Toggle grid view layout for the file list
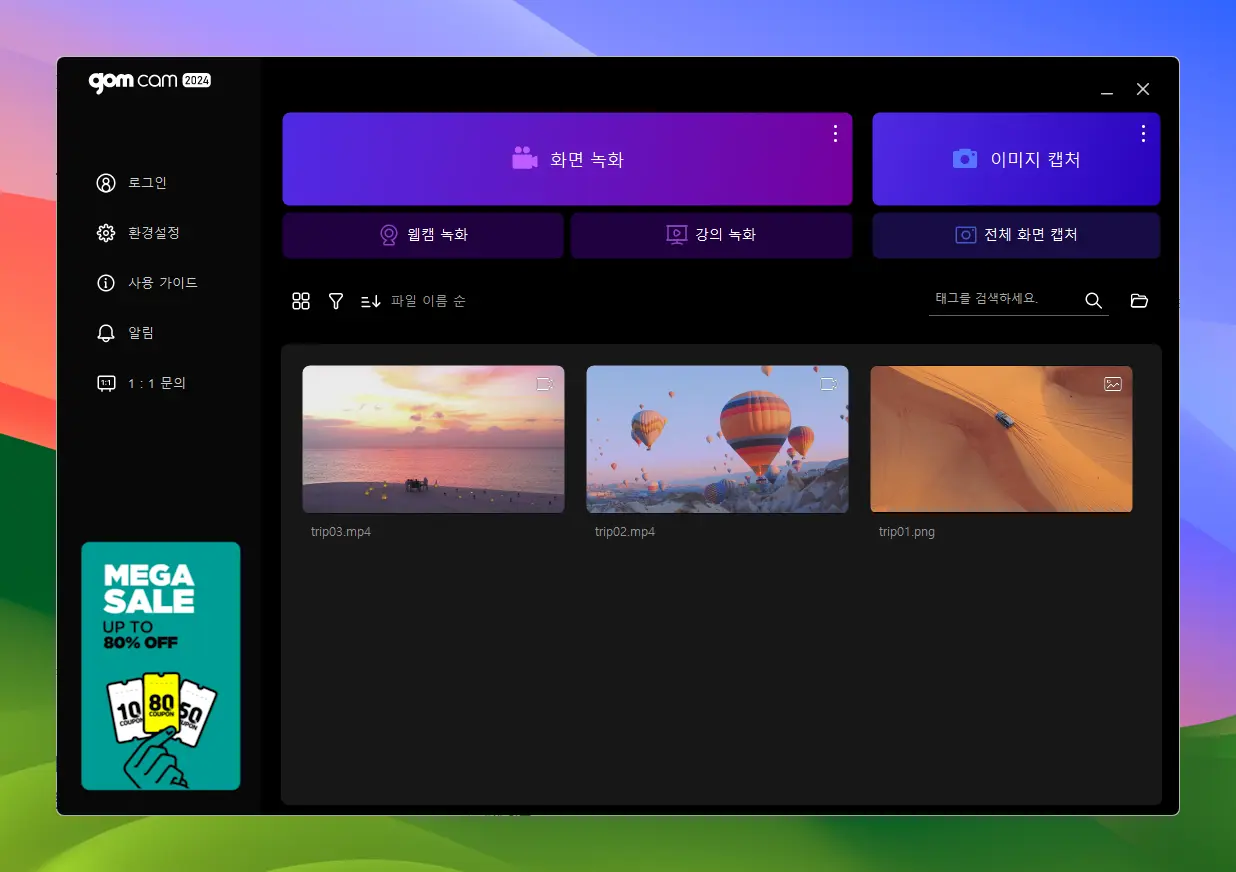 pyautogui.click(x=300, y=301)
